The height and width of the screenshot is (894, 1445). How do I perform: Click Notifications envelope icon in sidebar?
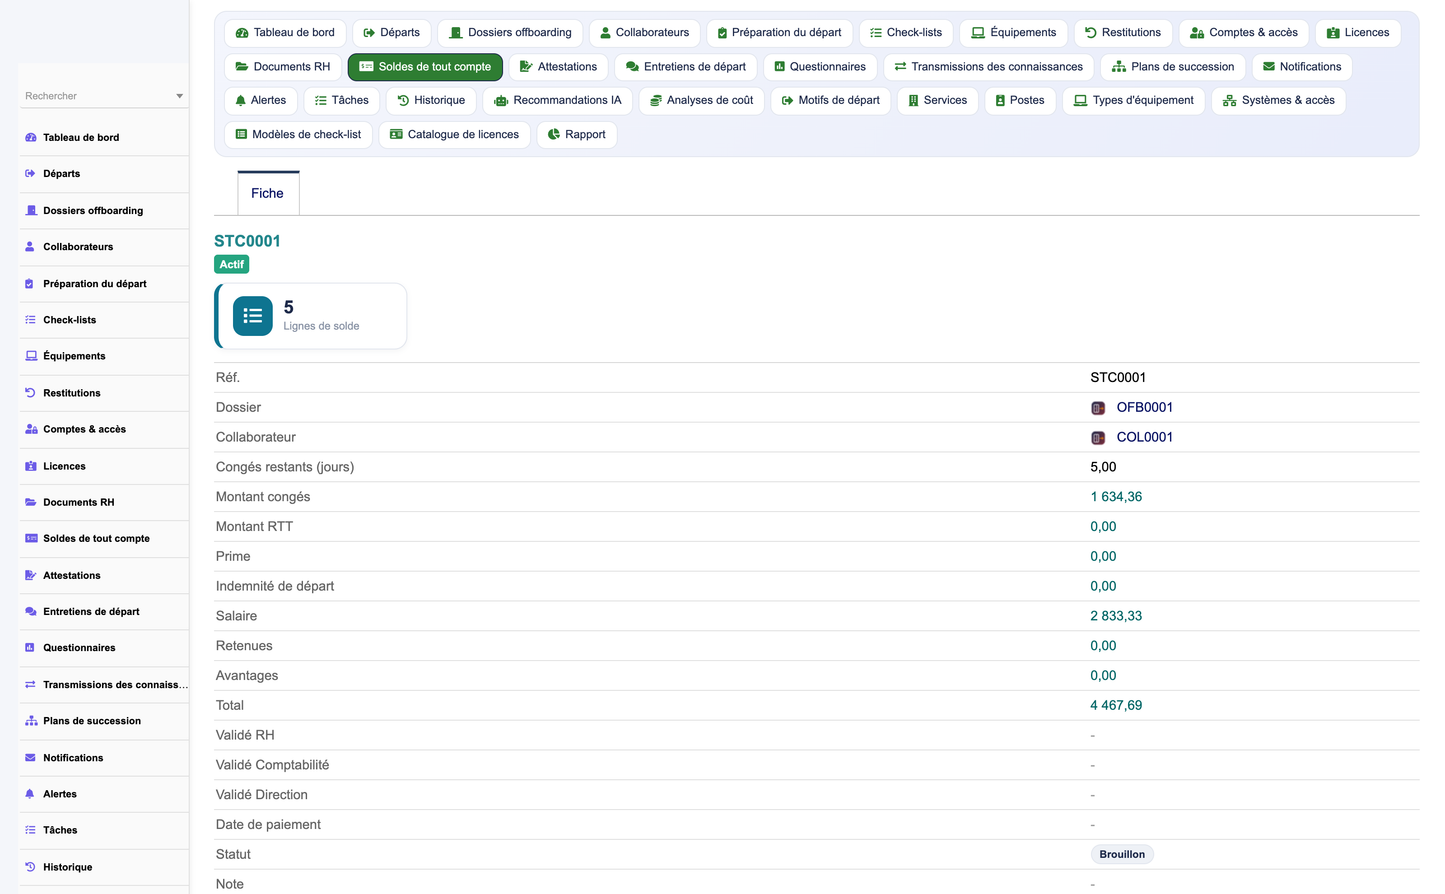pos(31,758)
